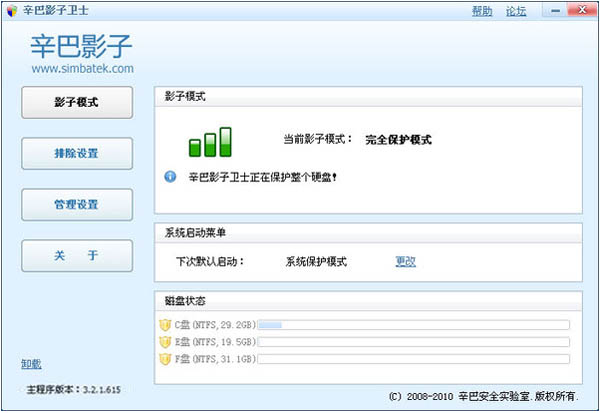Image resolution: width=600 pixels, height=413 pixels.
Task: Switch to 管理设置 page
Action: [77, 204]
